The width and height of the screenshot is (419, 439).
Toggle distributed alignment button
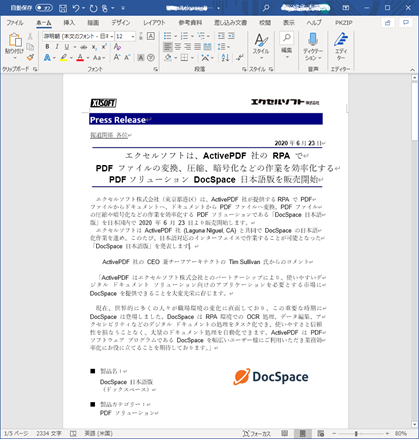point(207,47)
